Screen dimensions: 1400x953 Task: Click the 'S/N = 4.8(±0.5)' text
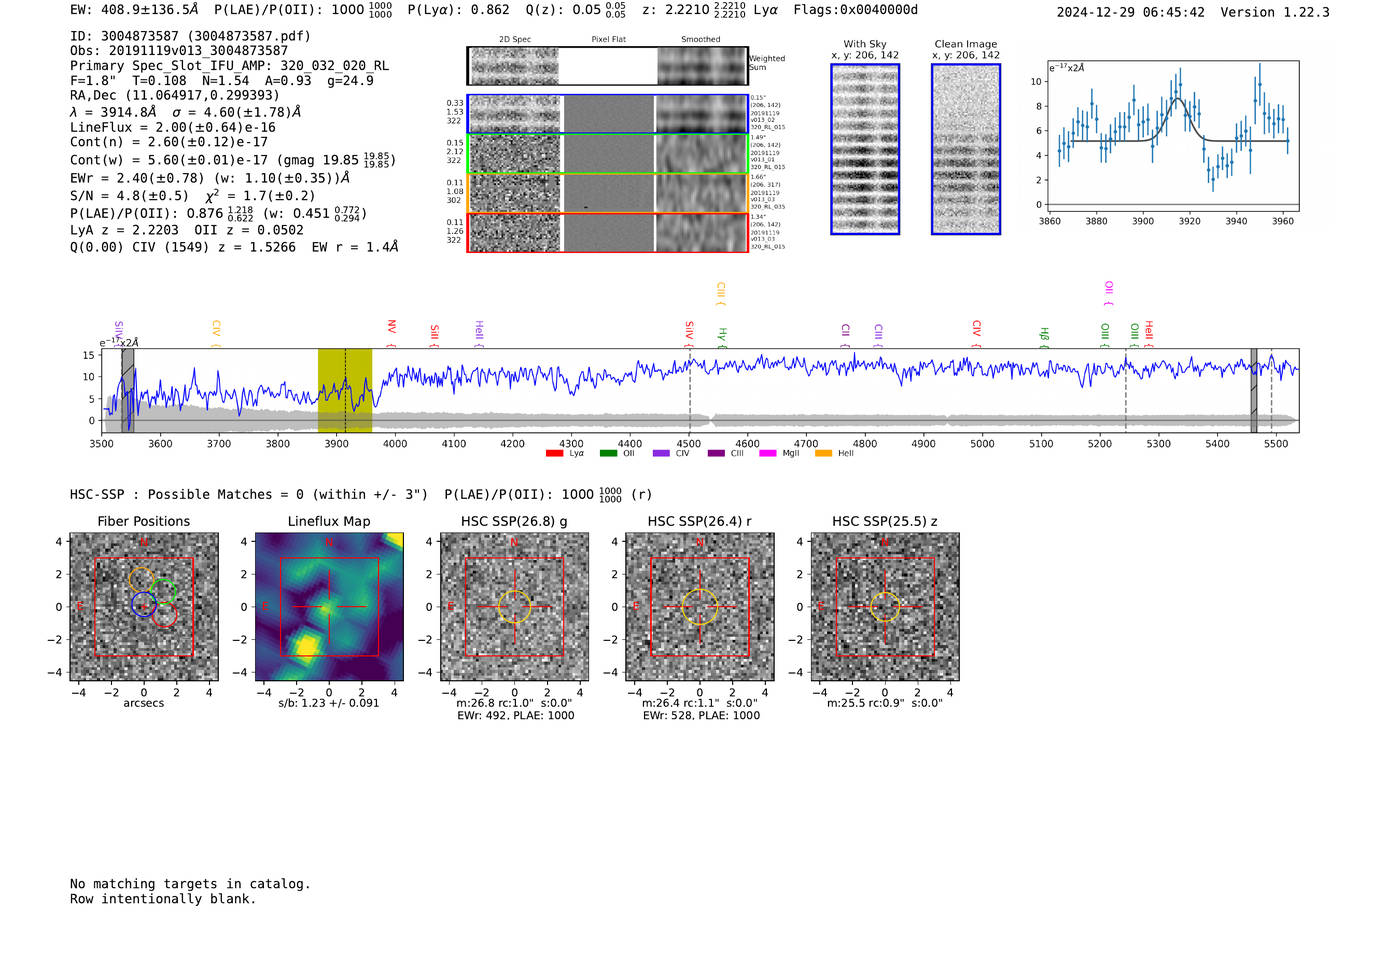(x=129, y=196)
